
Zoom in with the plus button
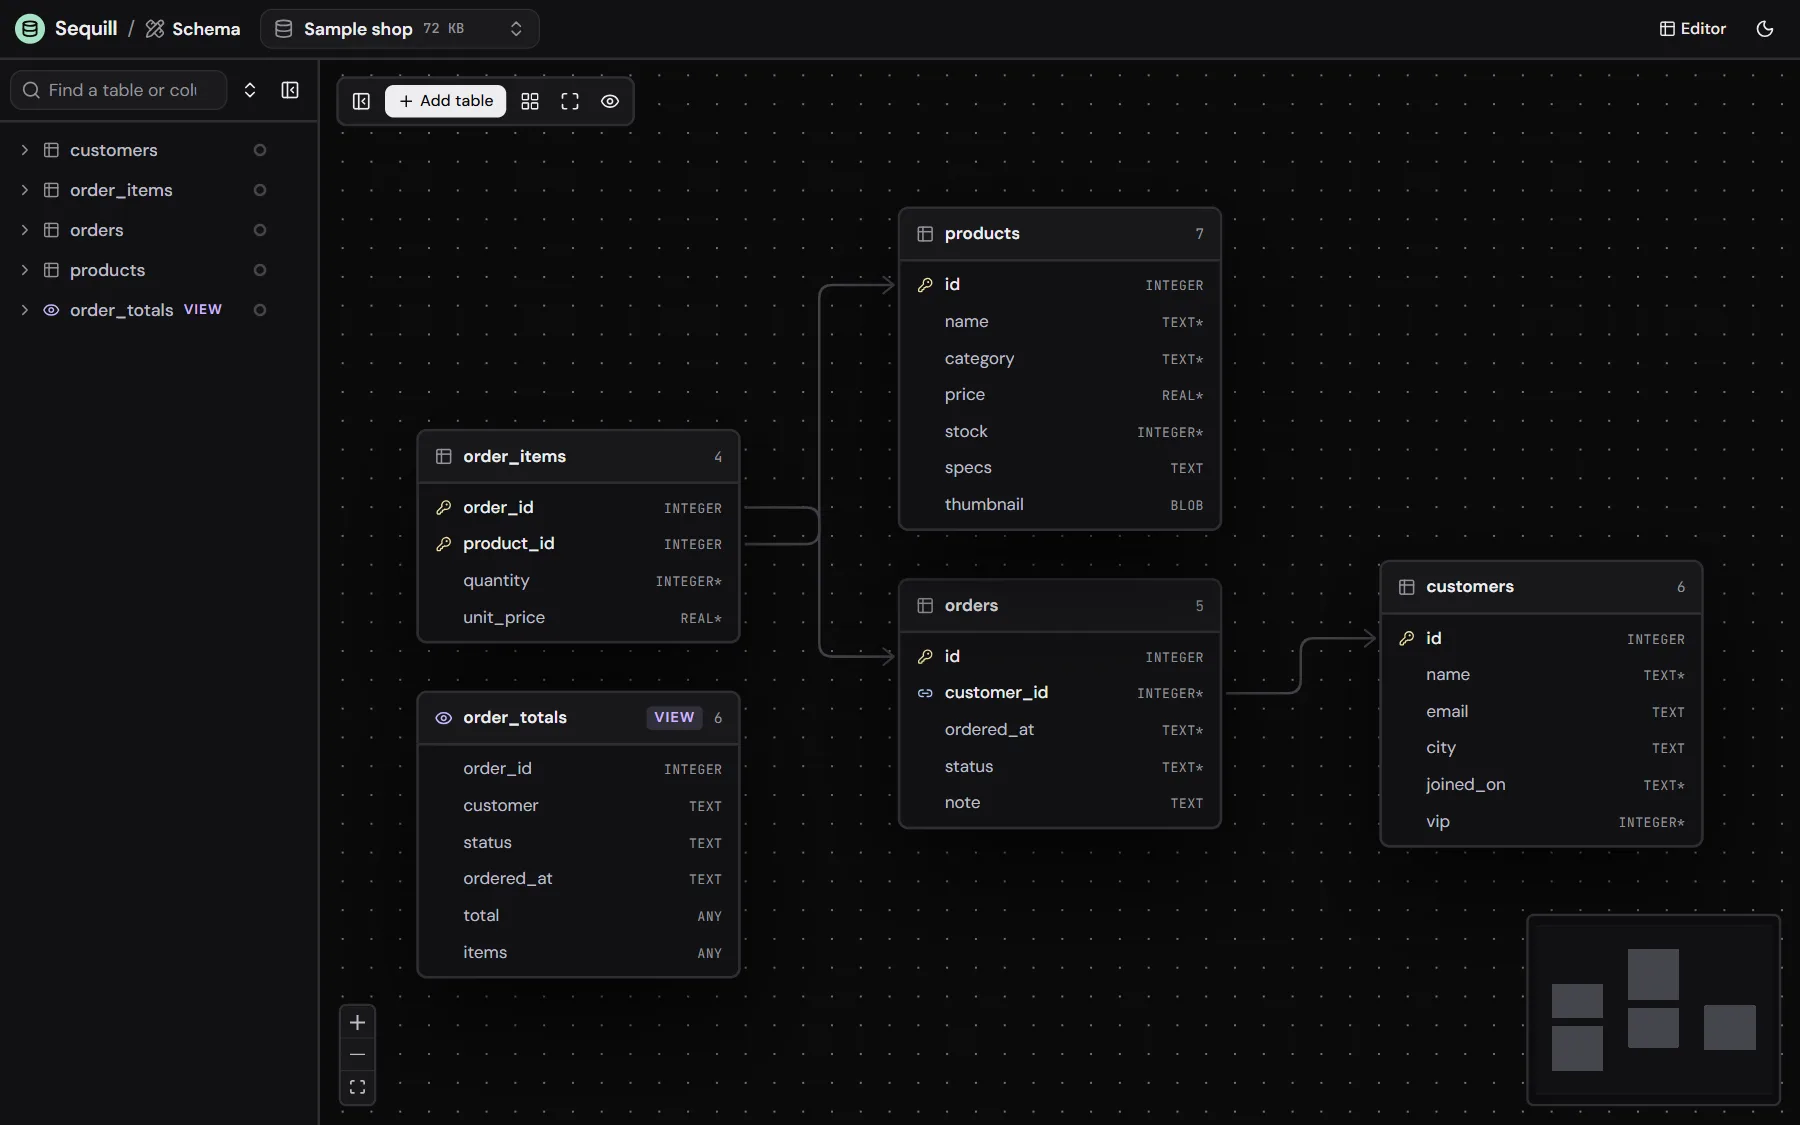357,1022
